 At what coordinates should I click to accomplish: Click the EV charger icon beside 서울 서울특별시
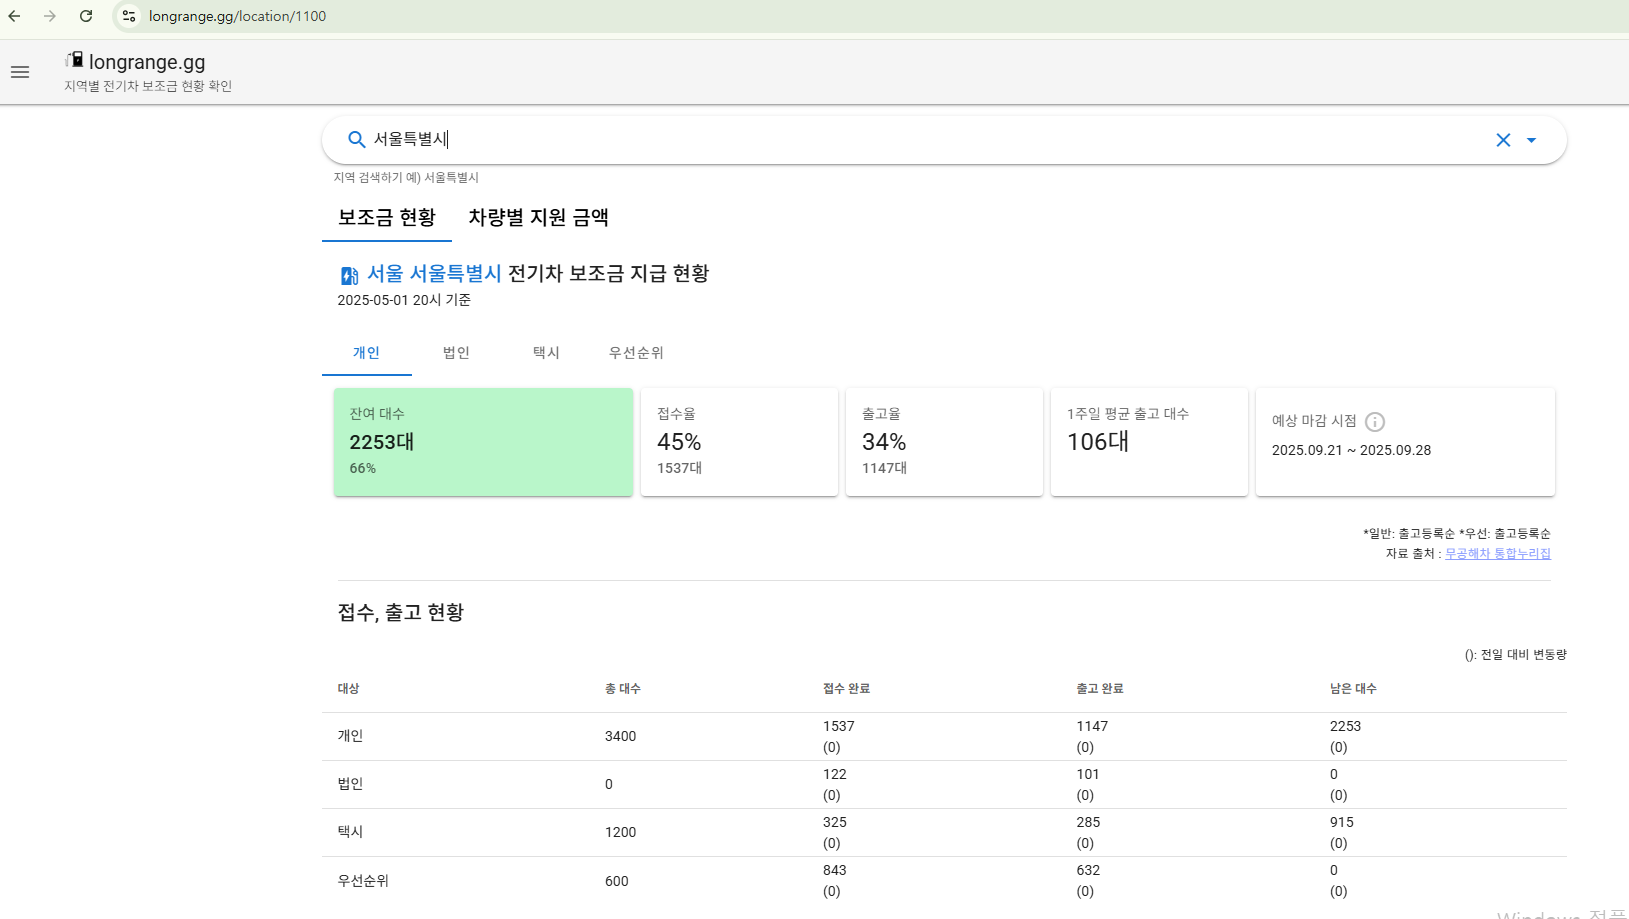349,275
